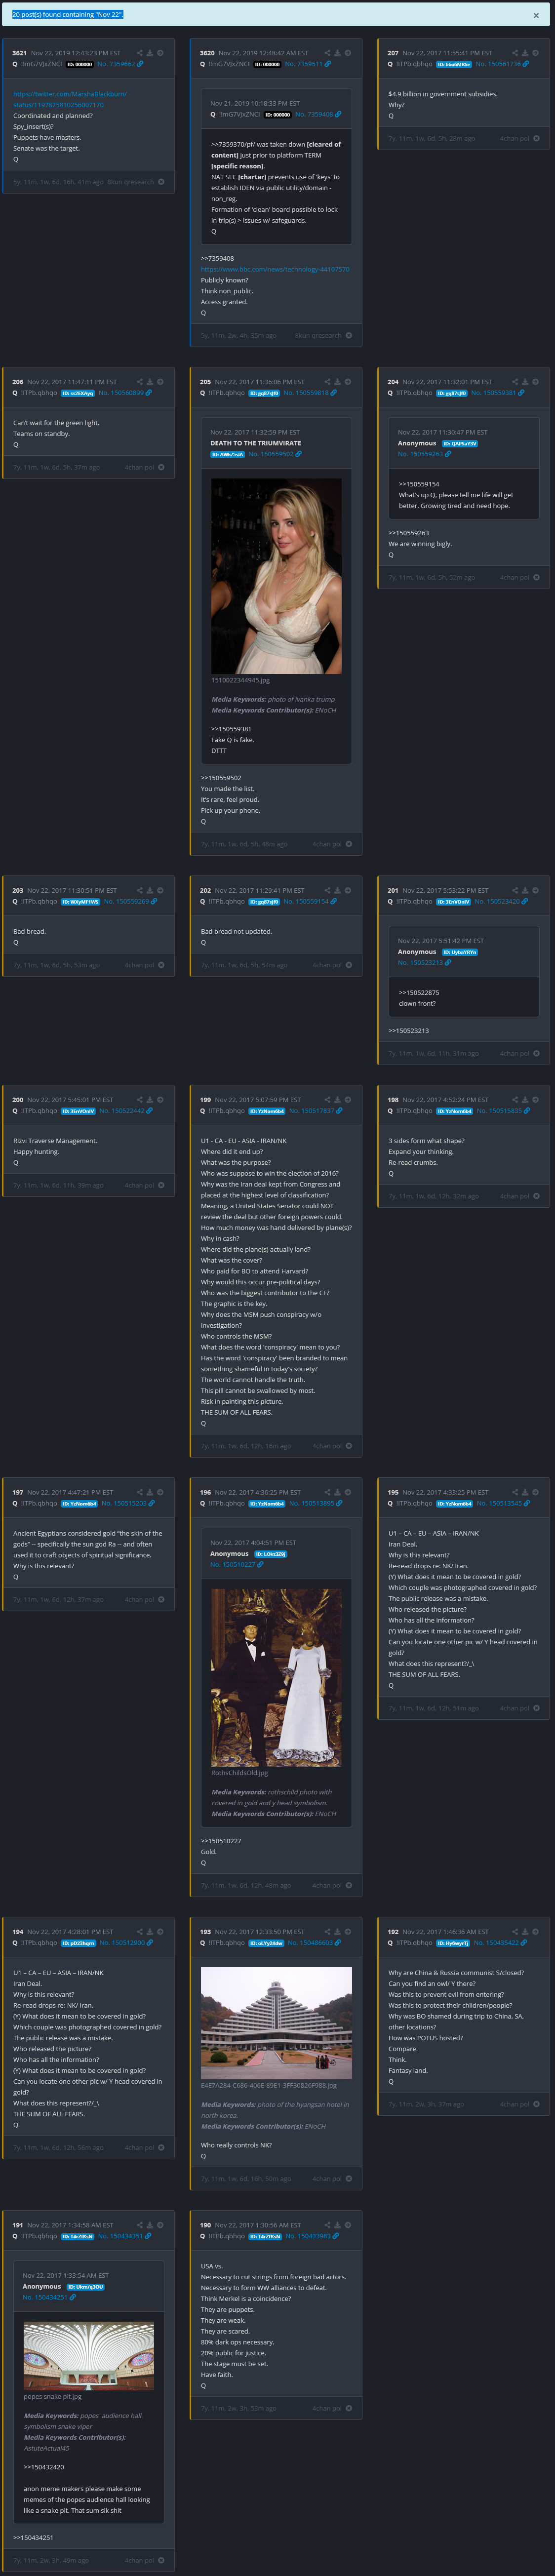Viewport: 555px width, 2576px height.
Task: Open post 200 with its arrow icon
Action: tap(160, 1100)
